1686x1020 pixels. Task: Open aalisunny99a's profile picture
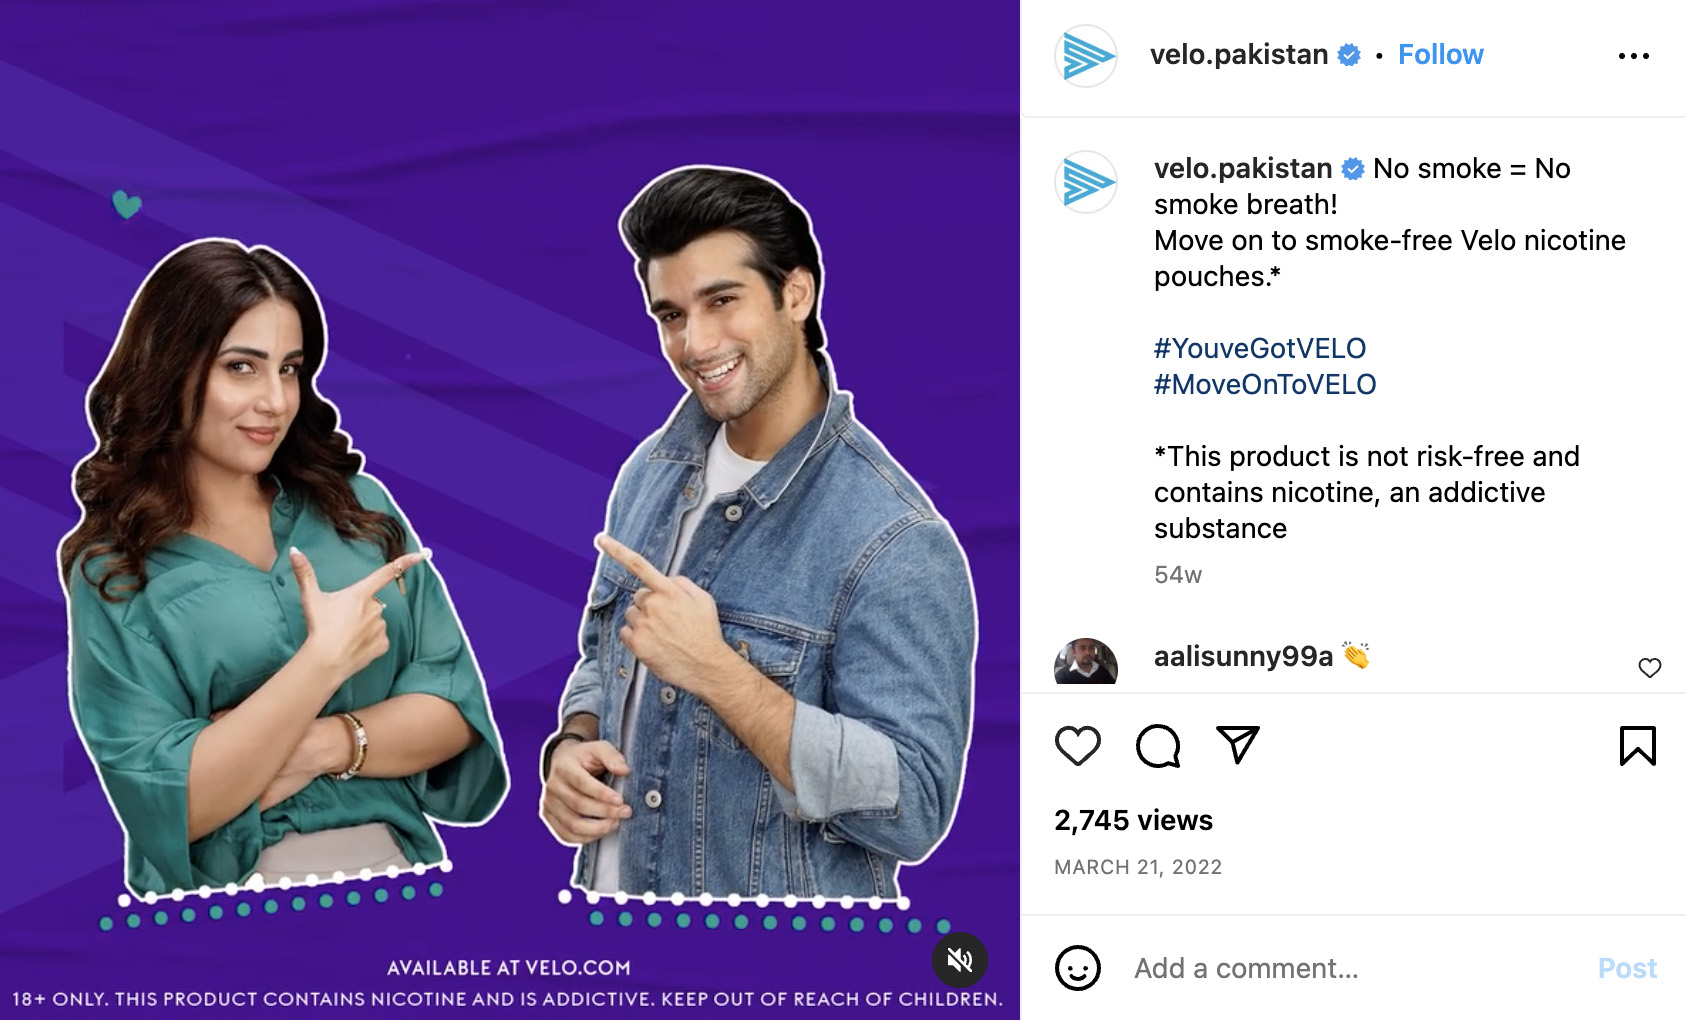pyautogui.click(x=1086, y=662)
